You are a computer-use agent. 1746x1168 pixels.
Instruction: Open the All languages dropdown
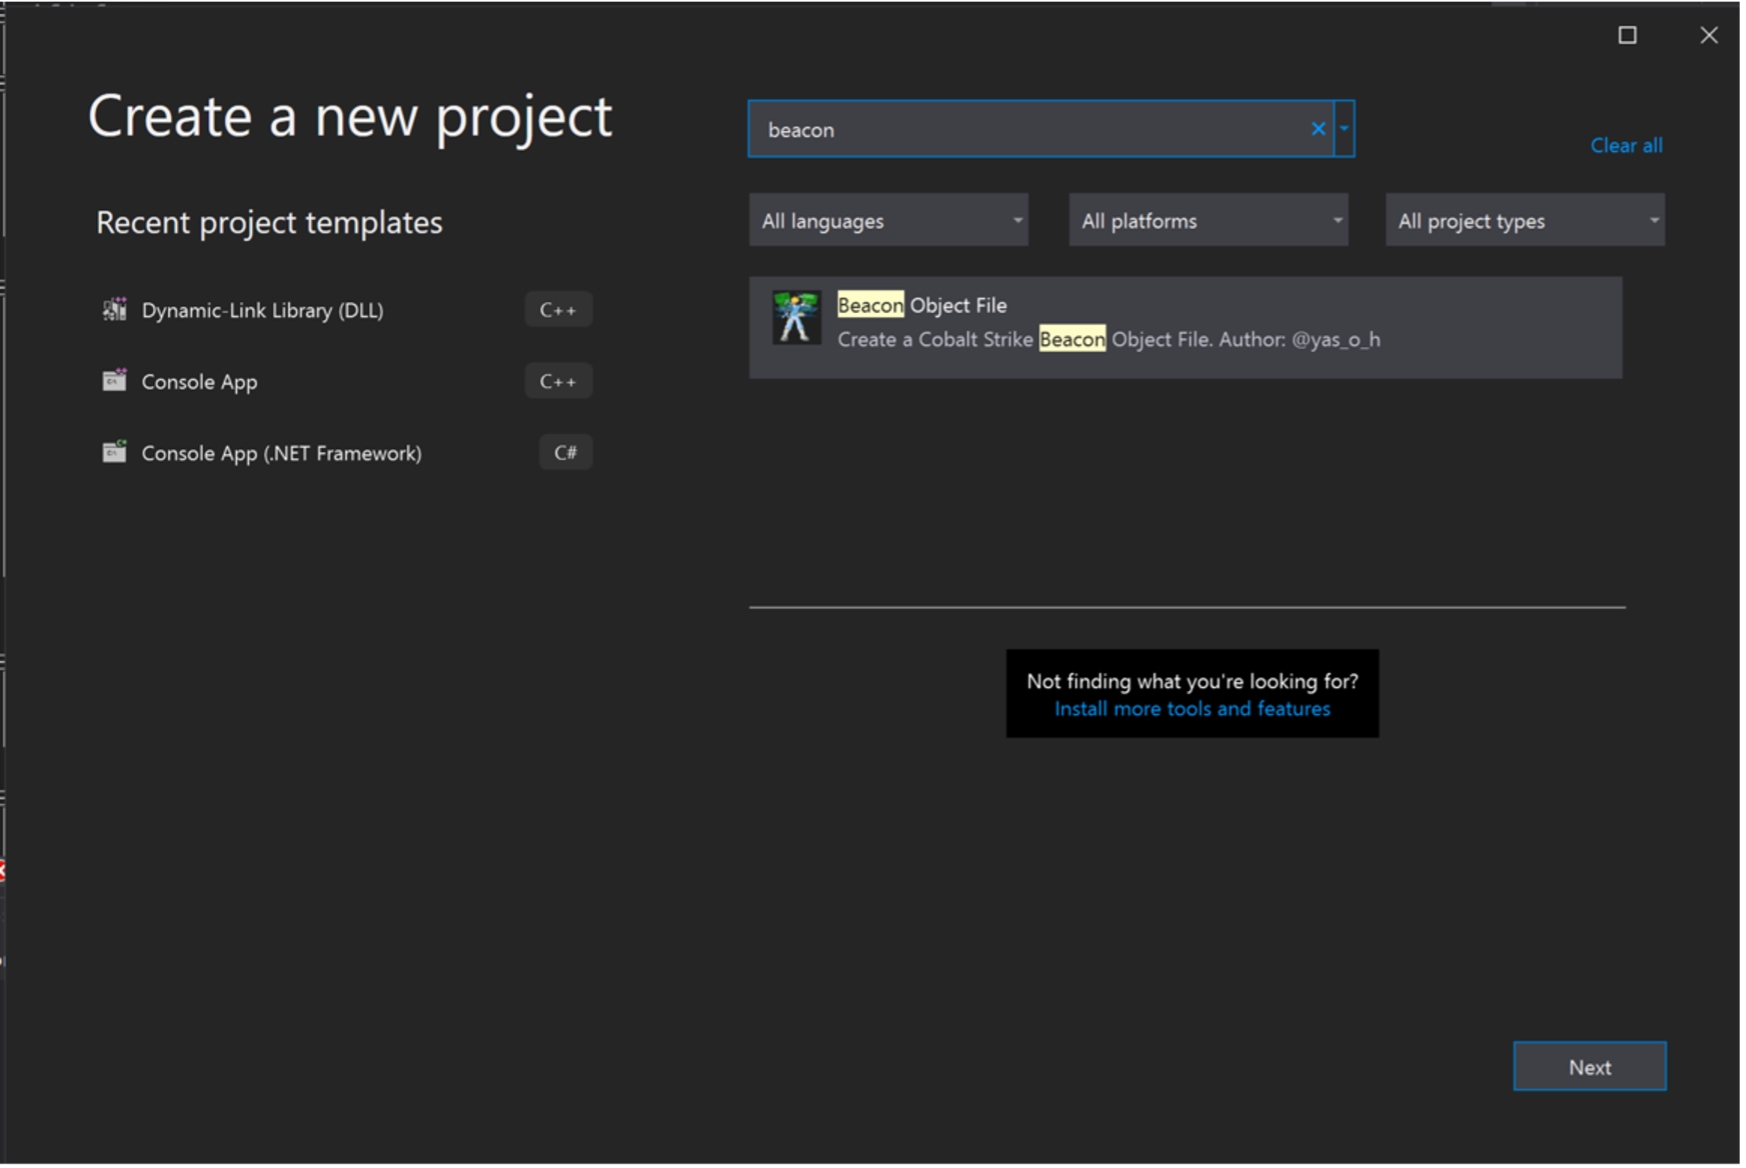point(888,221)
